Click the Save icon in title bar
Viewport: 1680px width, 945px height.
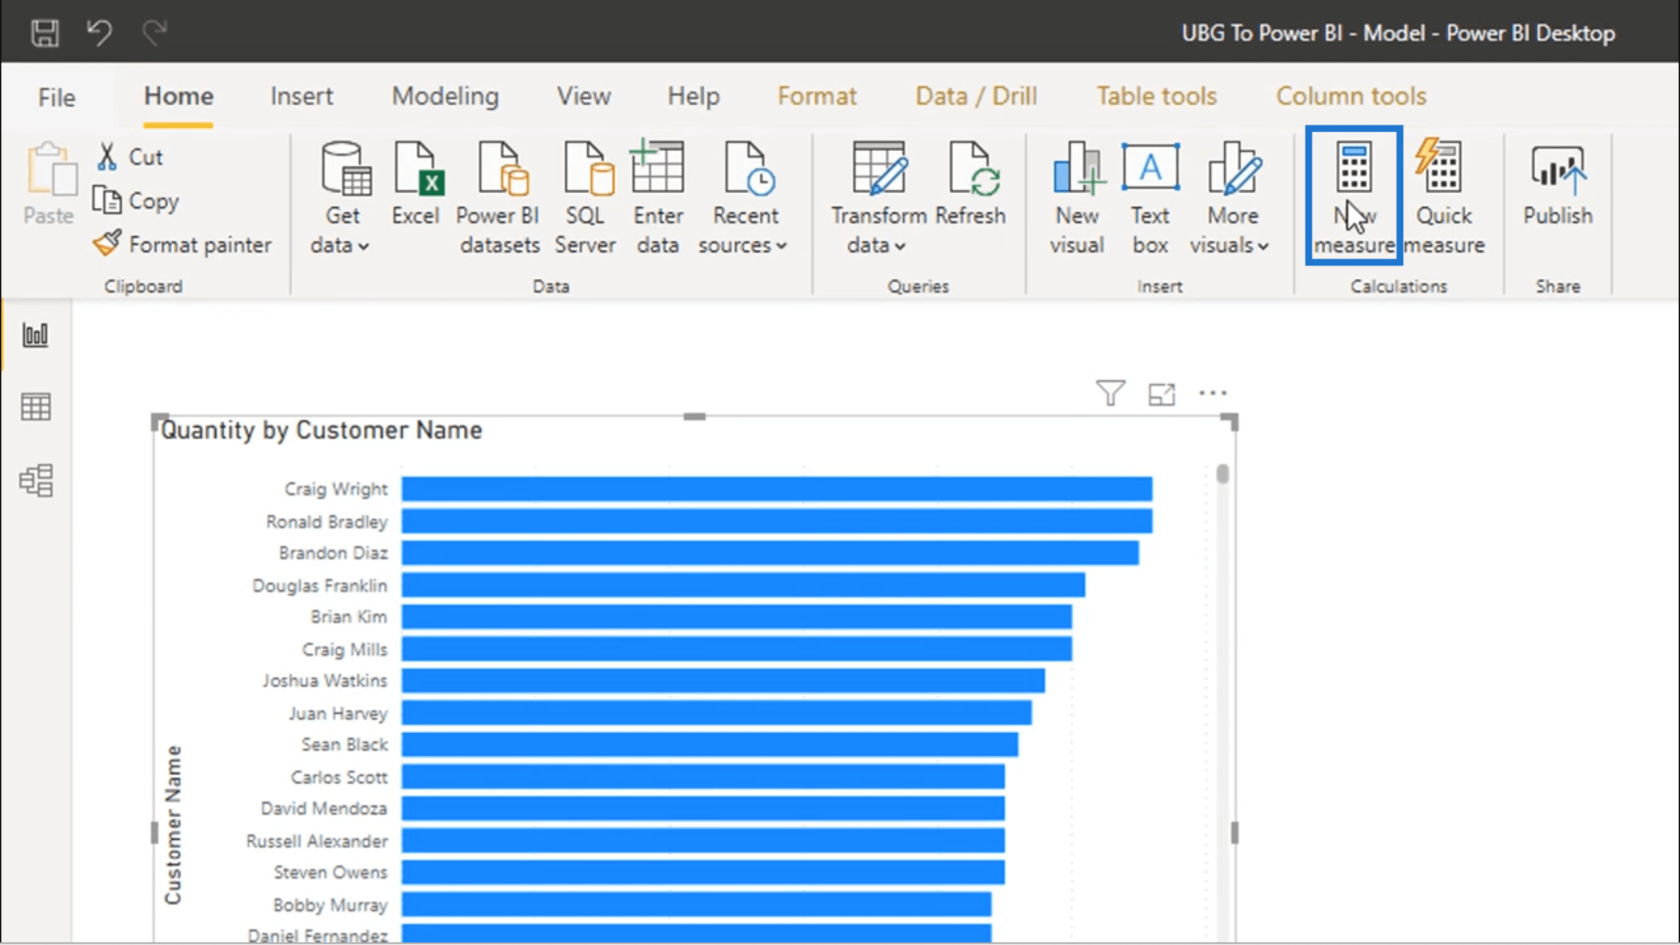pyautogui.click(x=45, y=33)
